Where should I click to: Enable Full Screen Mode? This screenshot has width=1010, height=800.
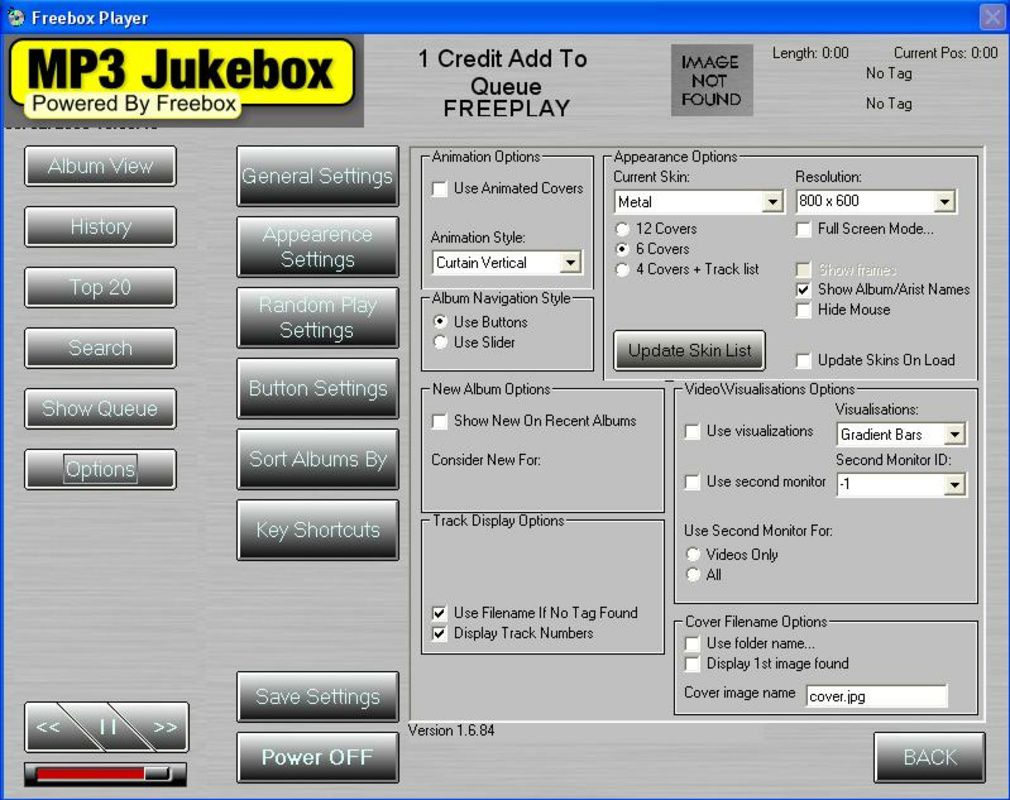coord(804,229)
